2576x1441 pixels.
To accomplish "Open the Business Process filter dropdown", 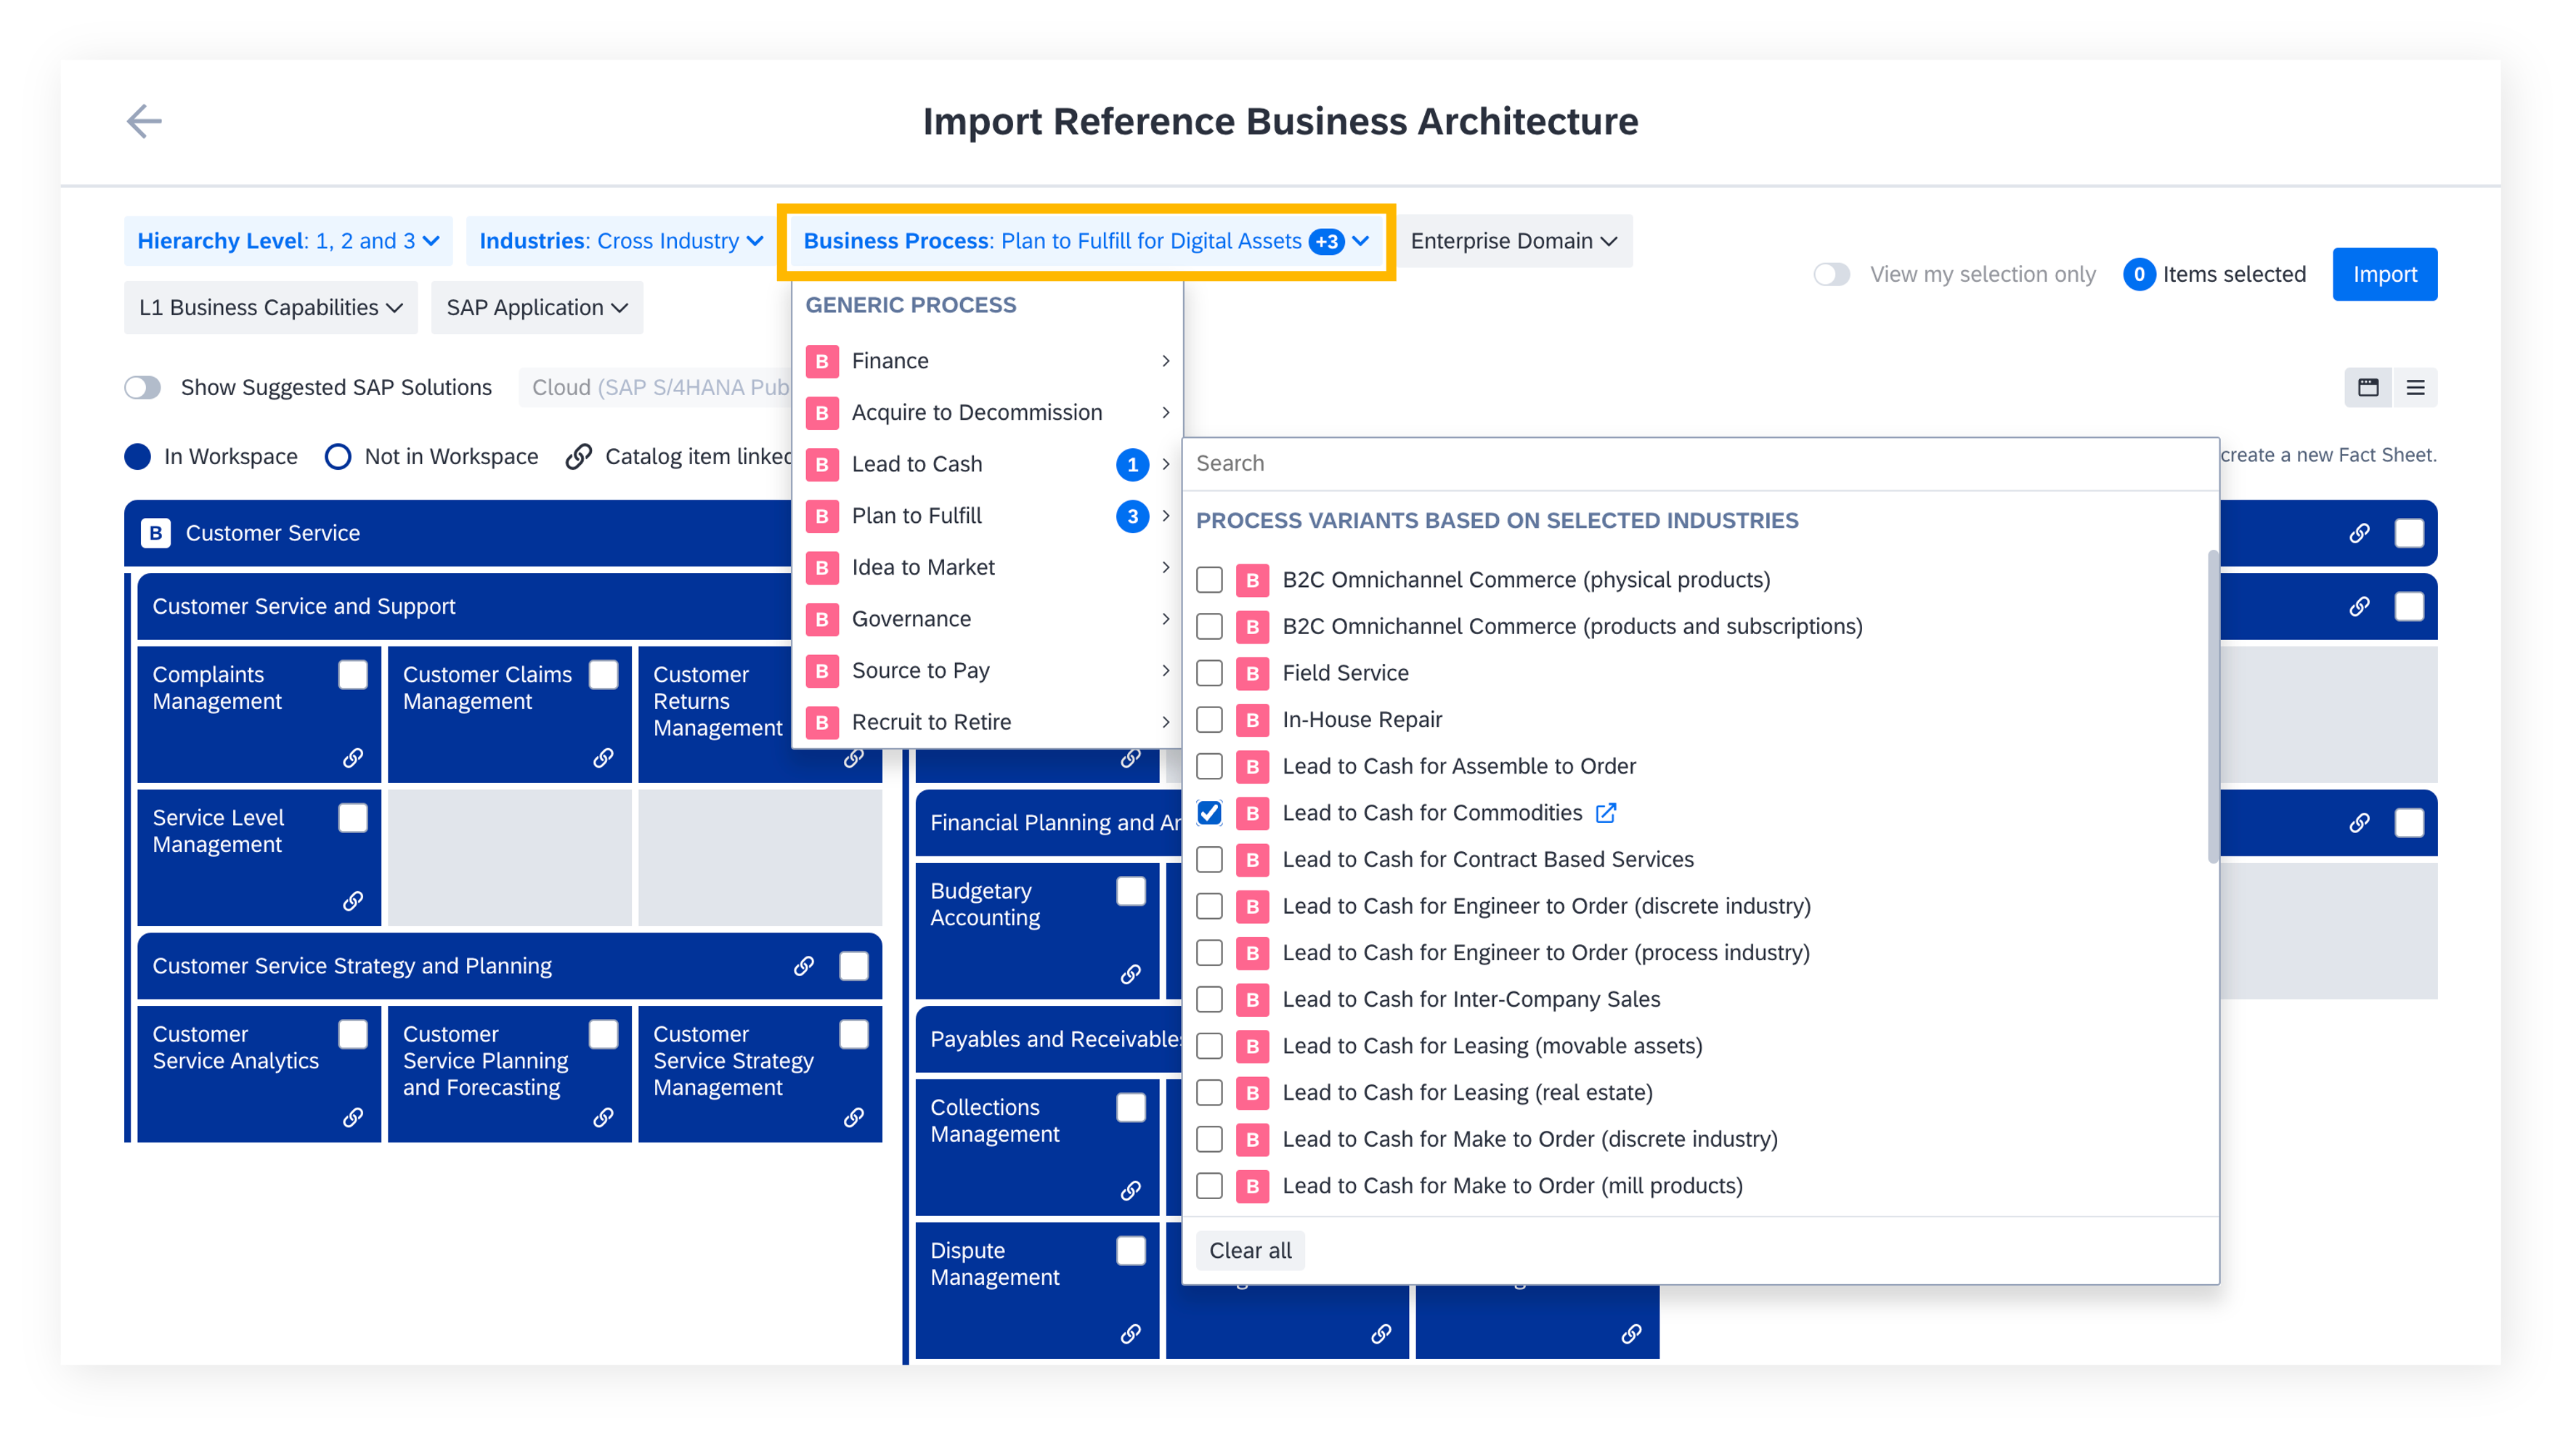I will [x=1086, y=241].
